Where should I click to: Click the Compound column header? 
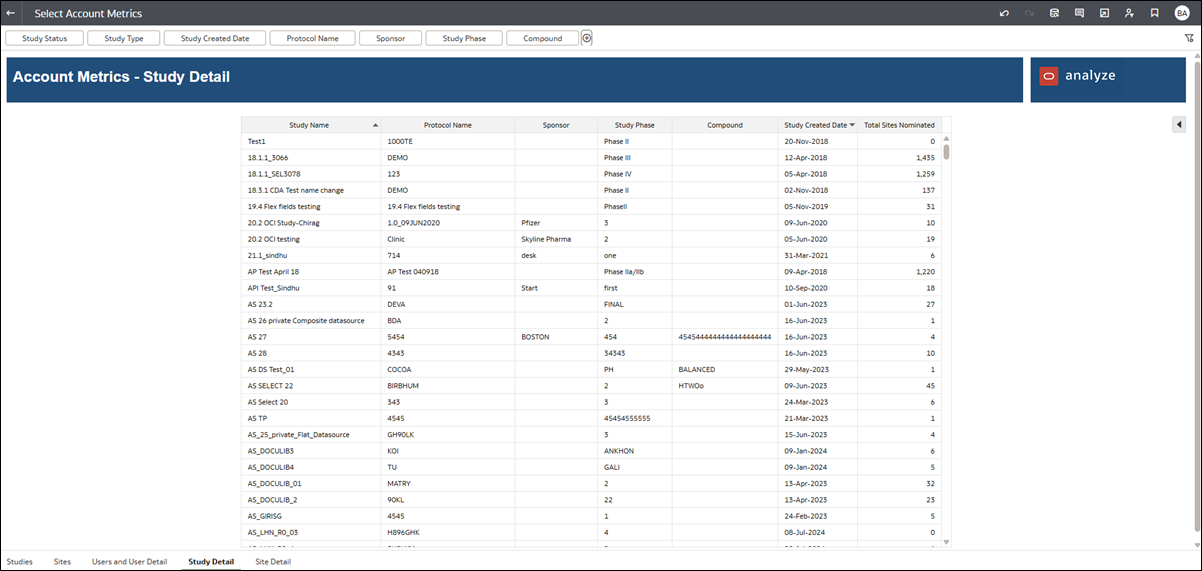[725, 125]
